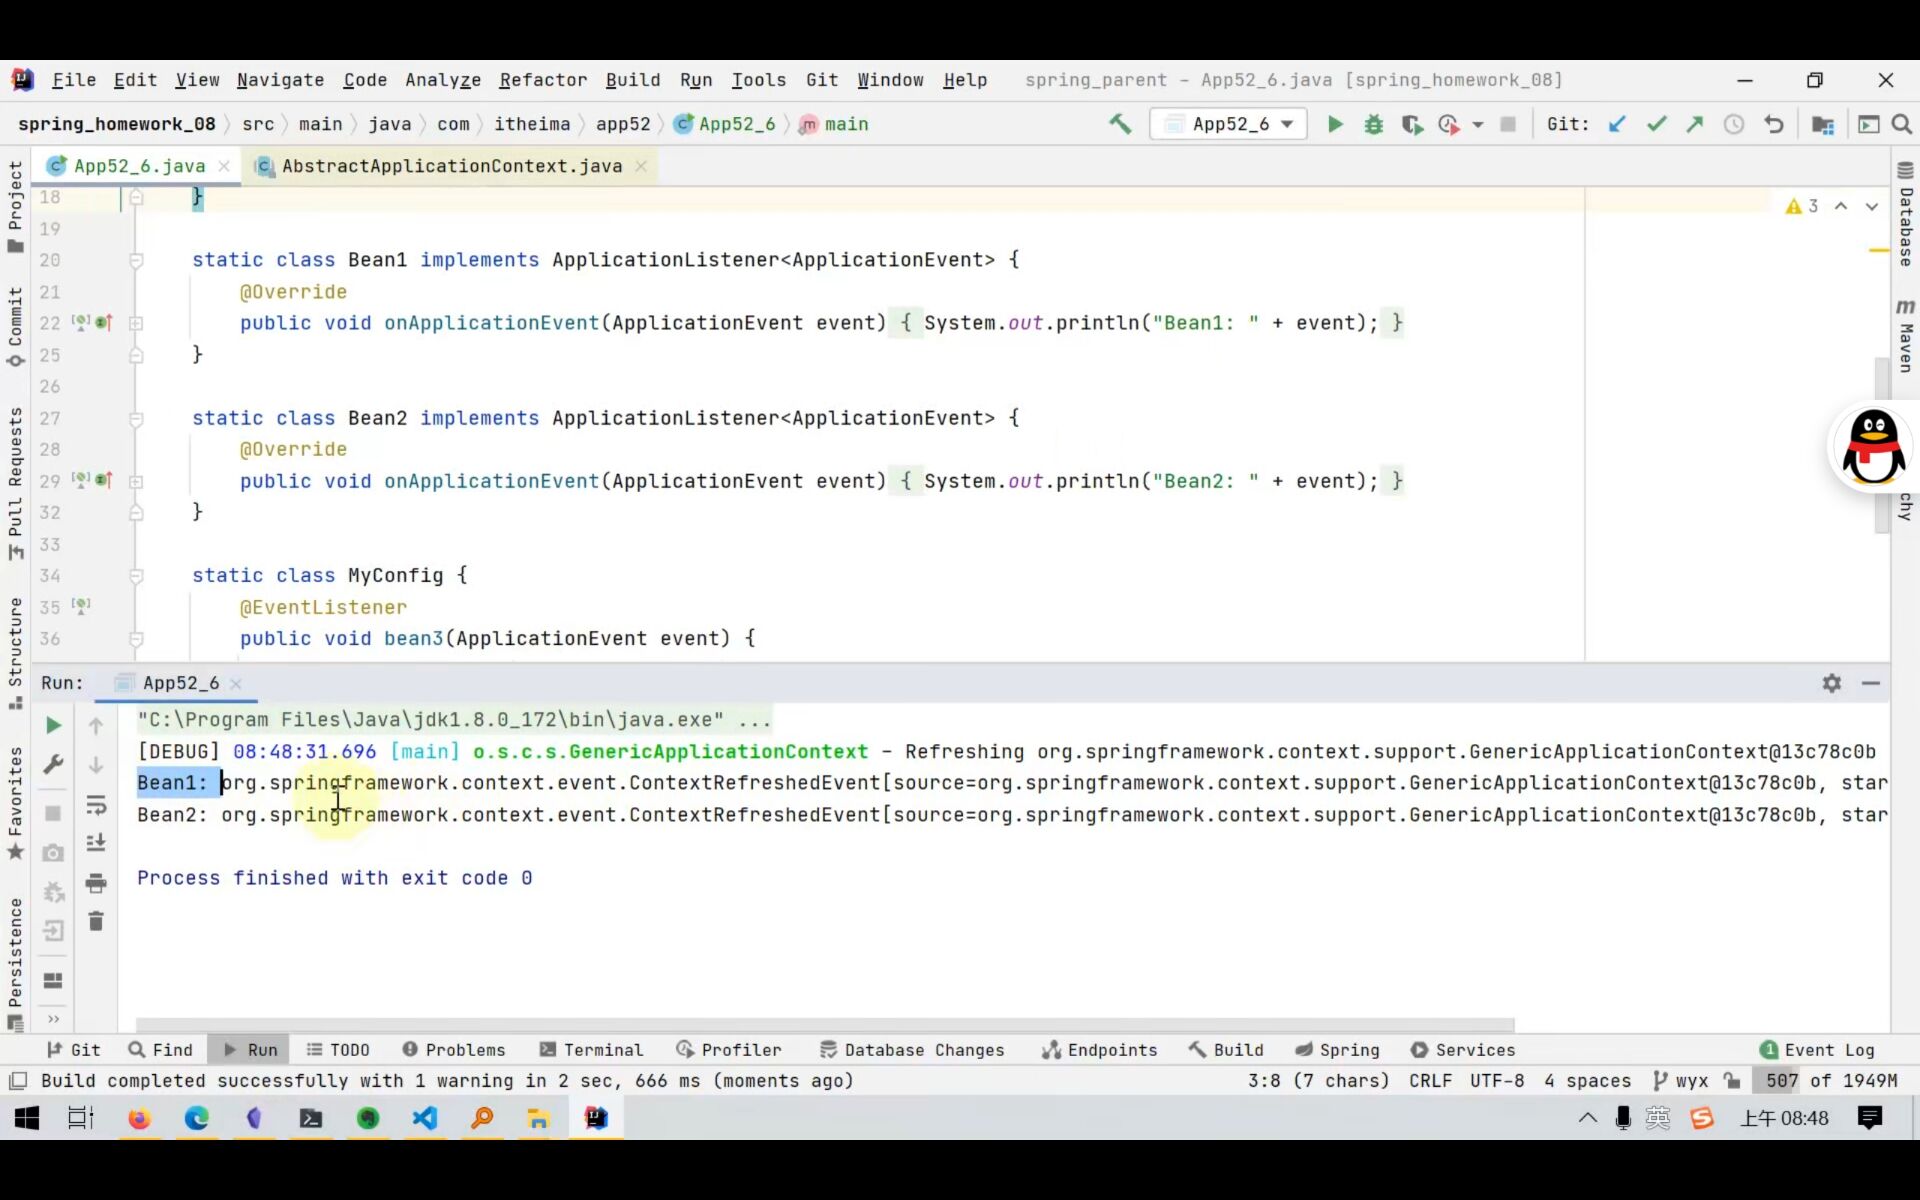1920x1200 pixels.
Task: Click the rollback undo arrow icon
Action: tap(1773, 124)
